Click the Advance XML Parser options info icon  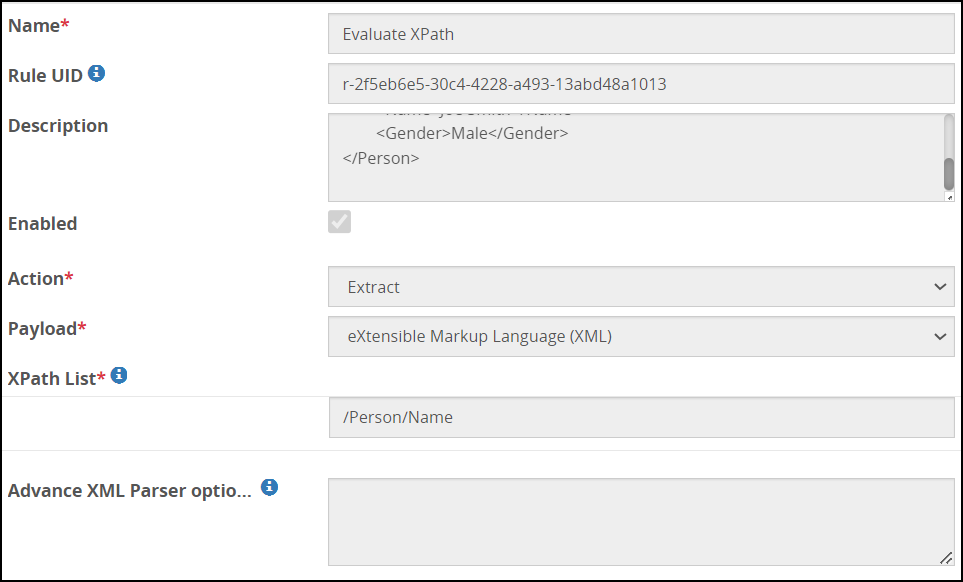click(x=269, y=488)
